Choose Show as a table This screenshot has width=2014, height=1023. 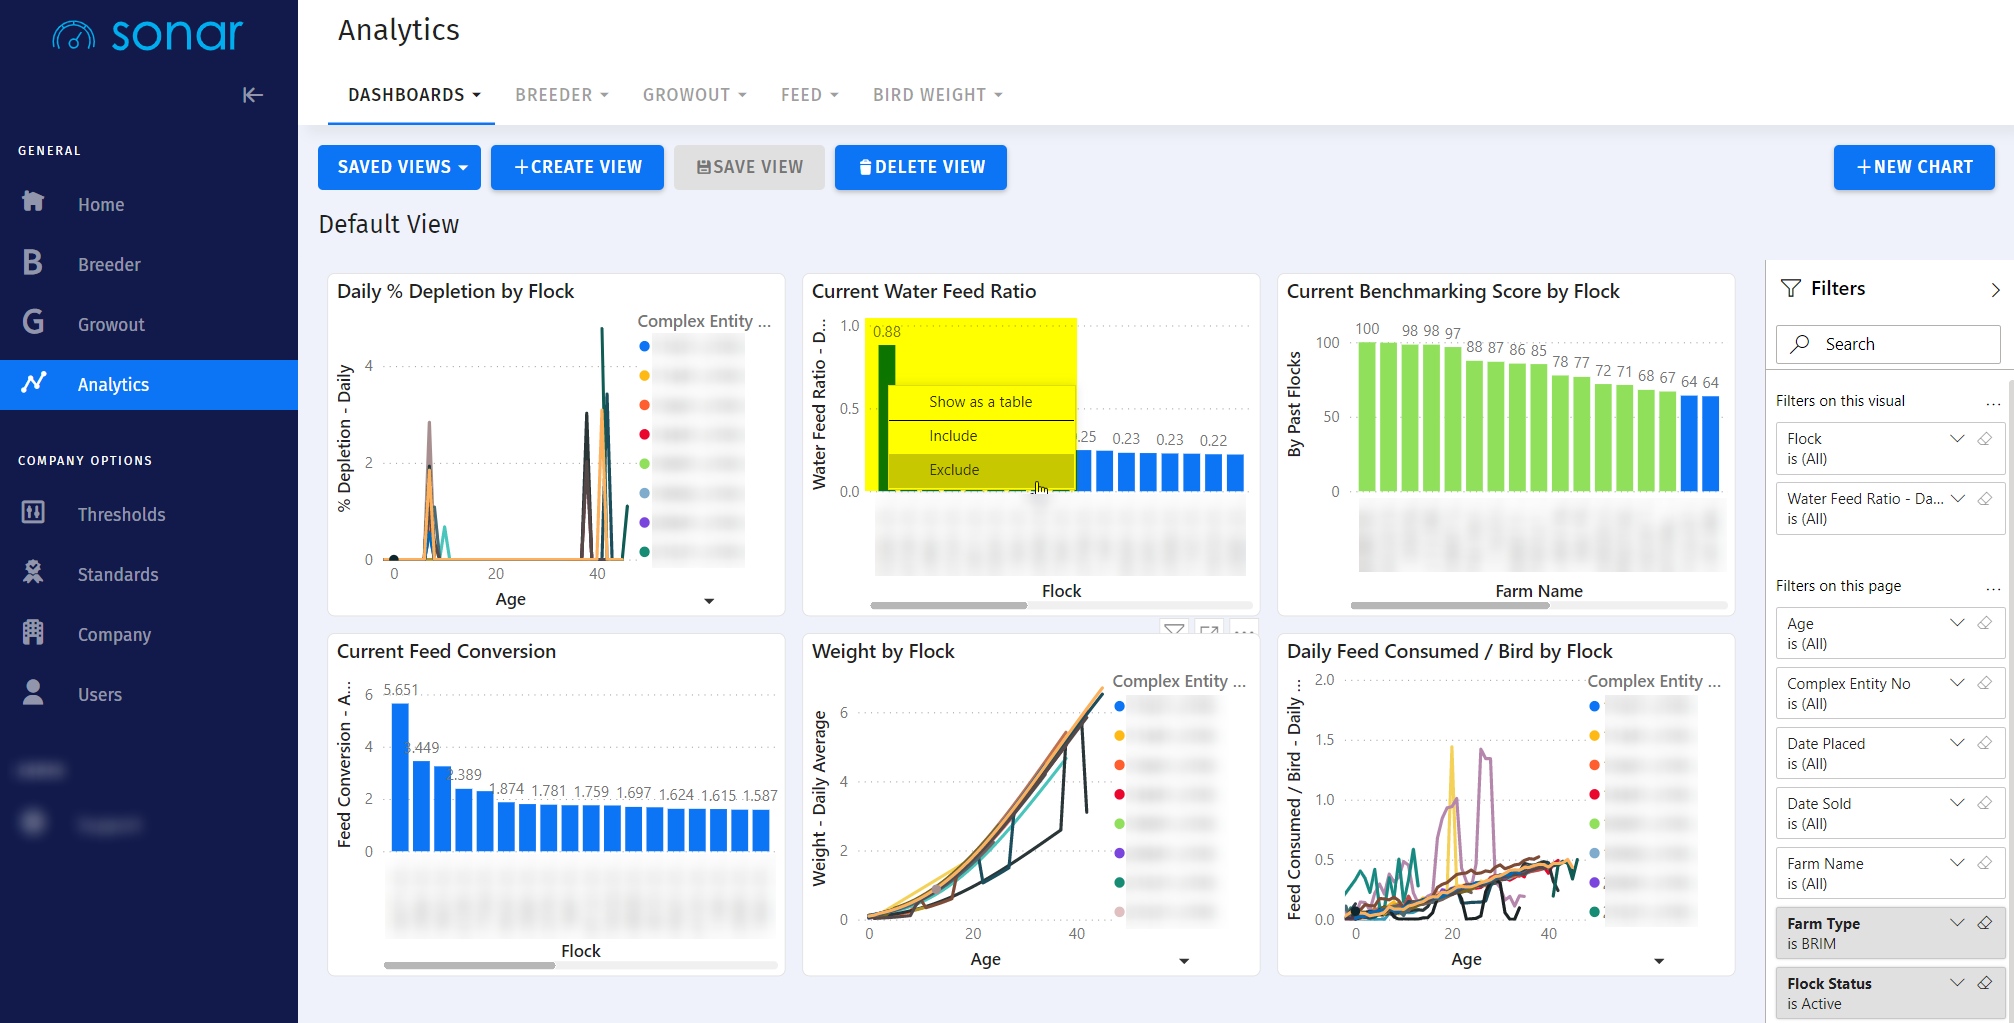[x=981, y=402]
